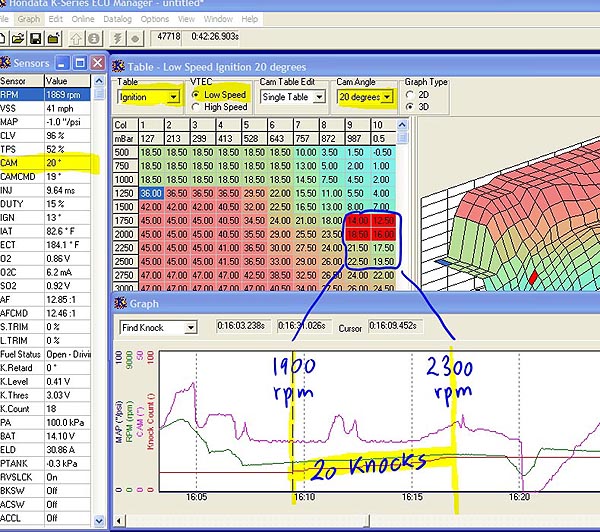Click column 9 header in ignition table

tap(357, 125)
